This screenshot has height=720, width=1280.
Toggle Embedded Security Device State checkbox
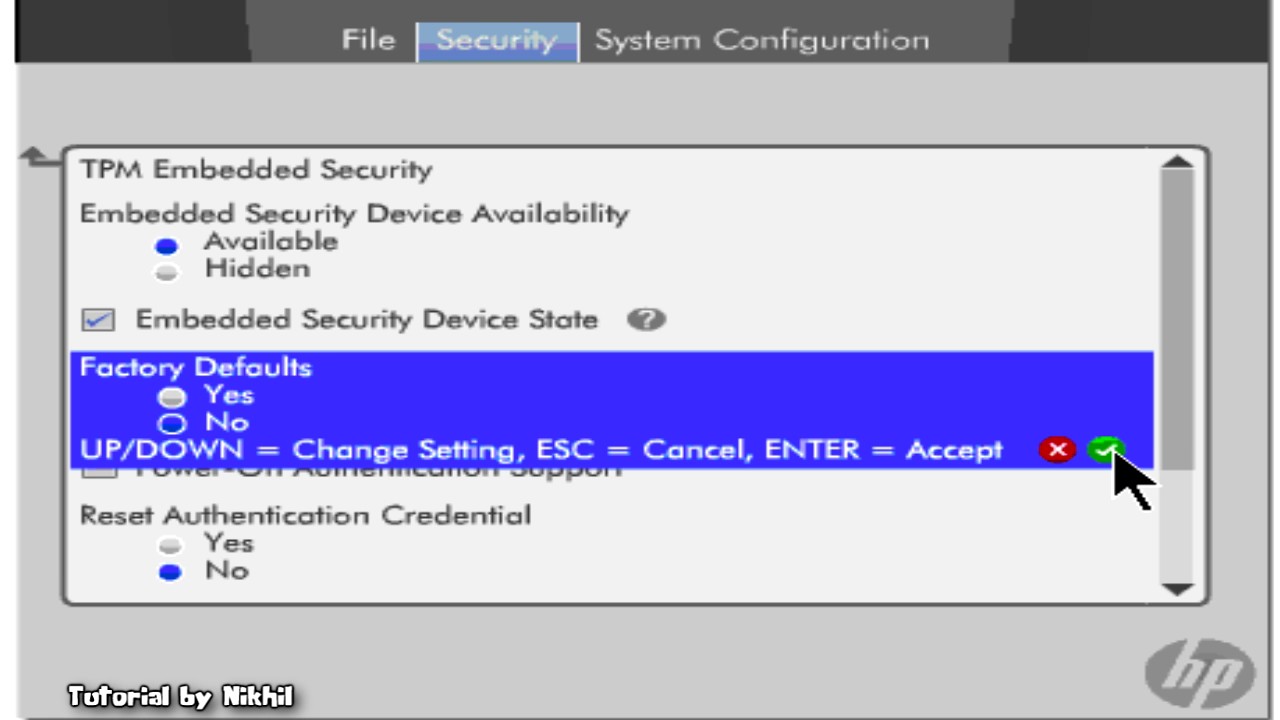click(98, 321)
